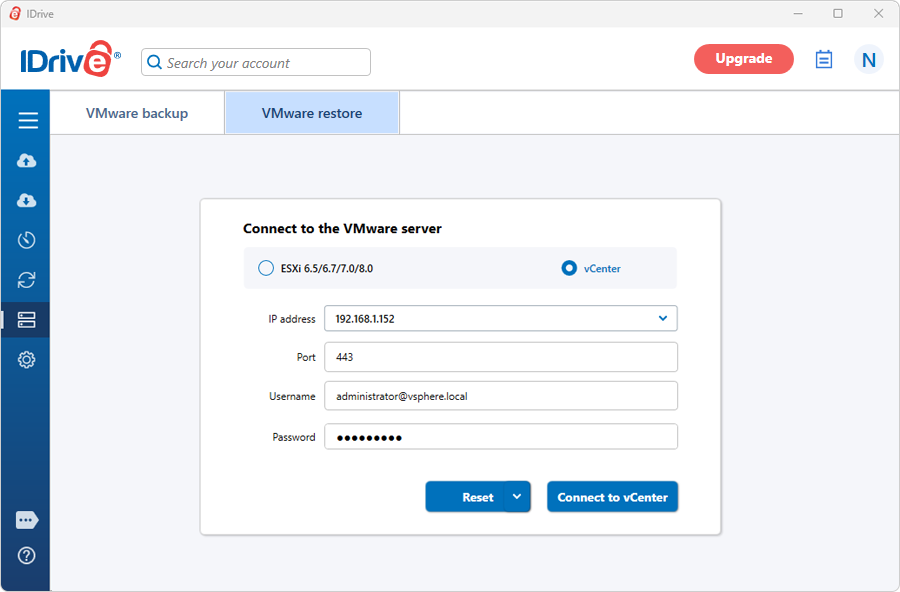Open the Settings gear icon
Viewport: 900px width, 592px height.
26,360
